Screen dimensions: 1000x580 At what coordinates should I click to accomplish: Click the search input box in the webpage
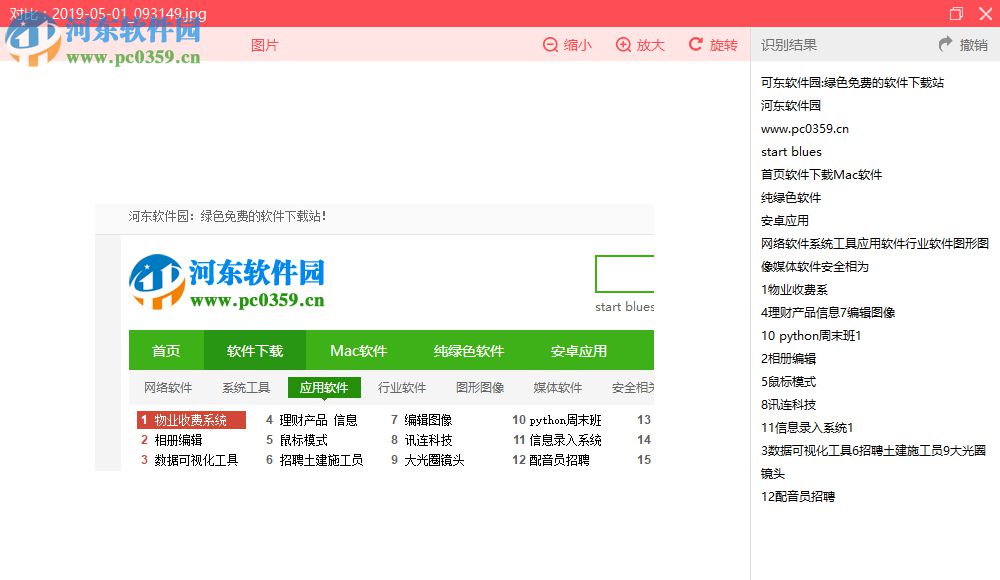click(625, 274)
